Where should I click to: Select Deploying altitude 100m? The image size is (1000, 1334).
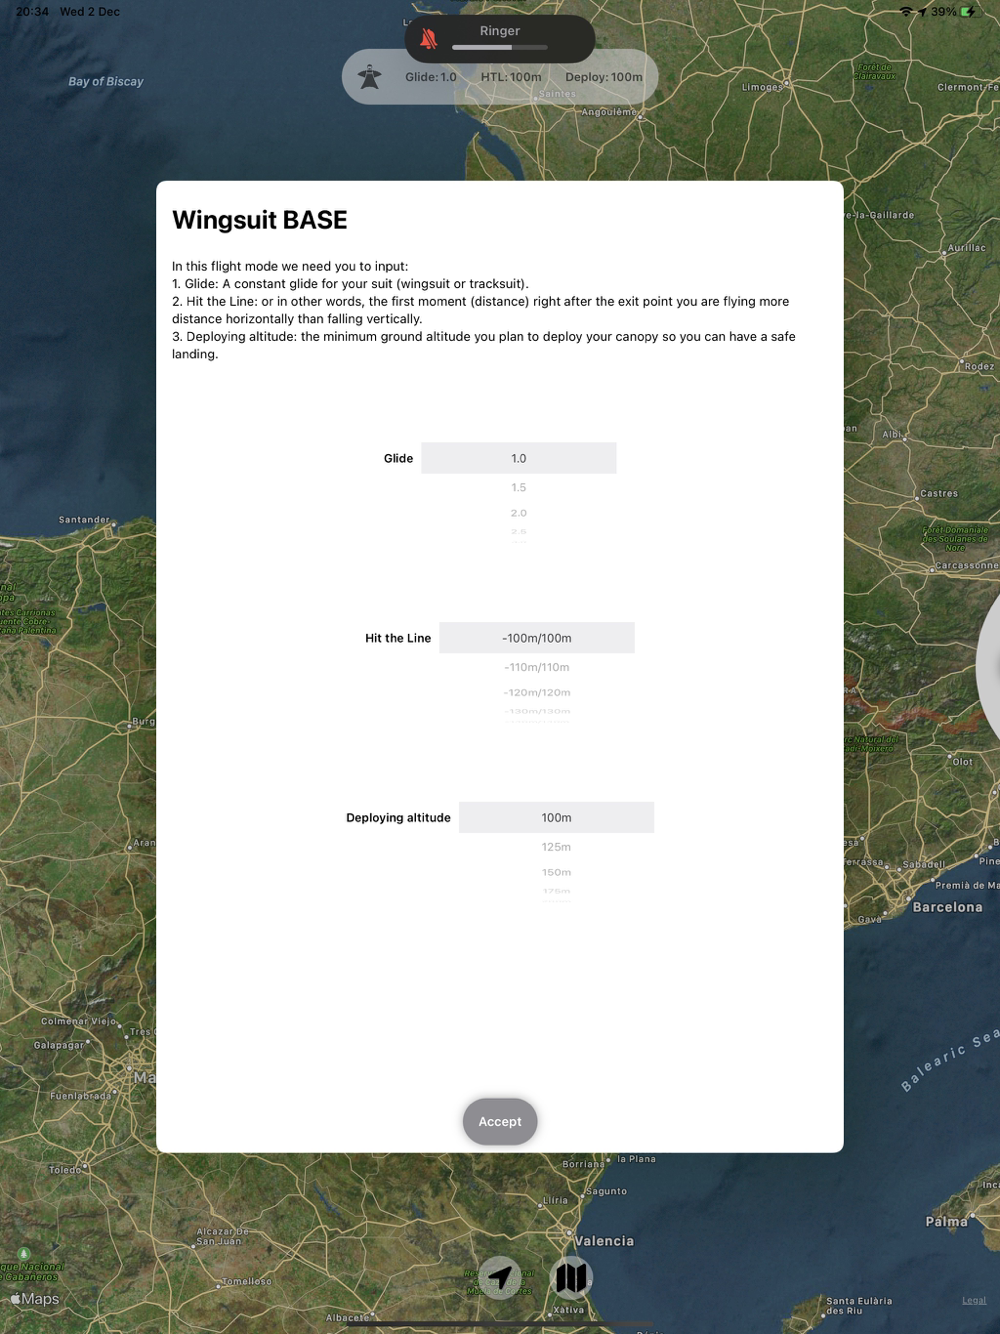point(556,817)
